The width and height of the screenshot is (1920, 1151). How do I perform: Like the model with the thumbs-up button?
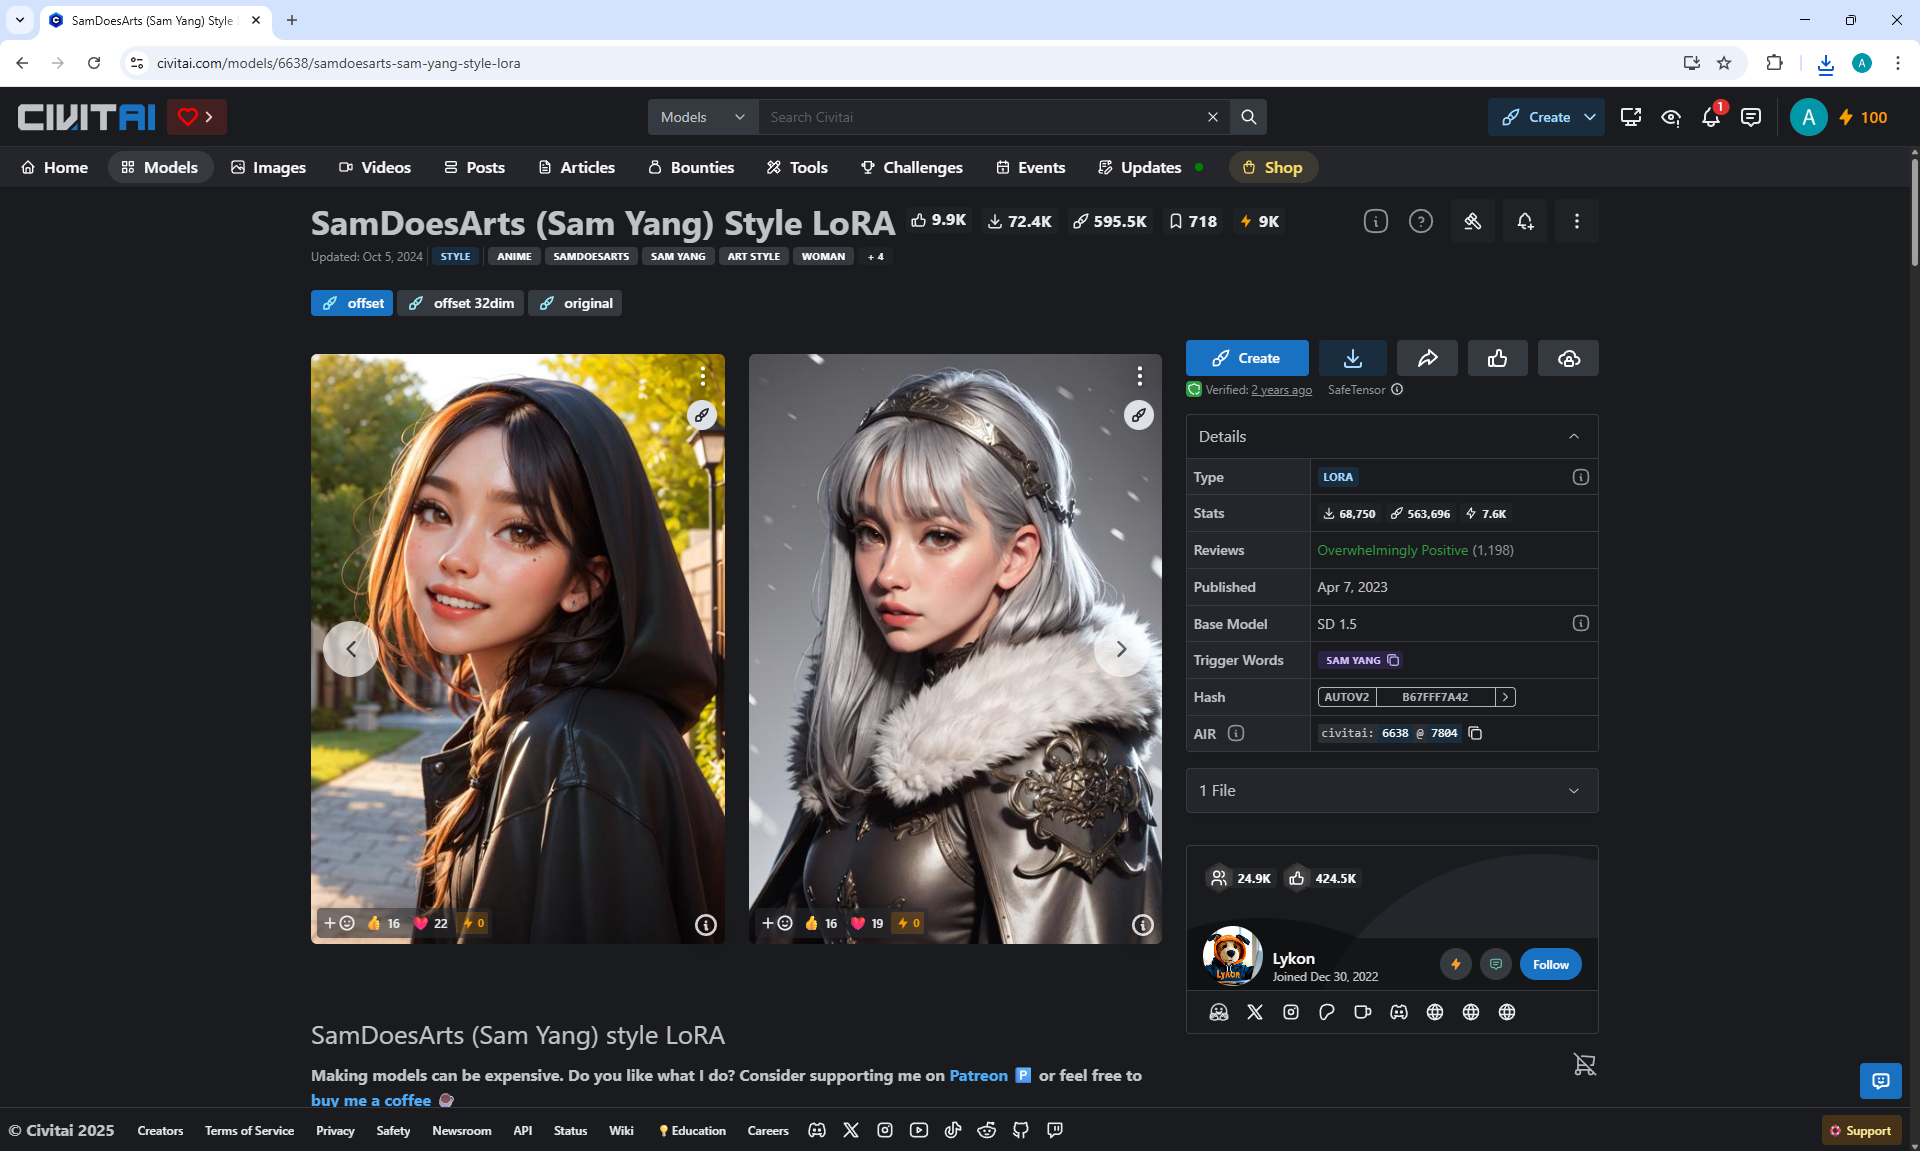1497,358
